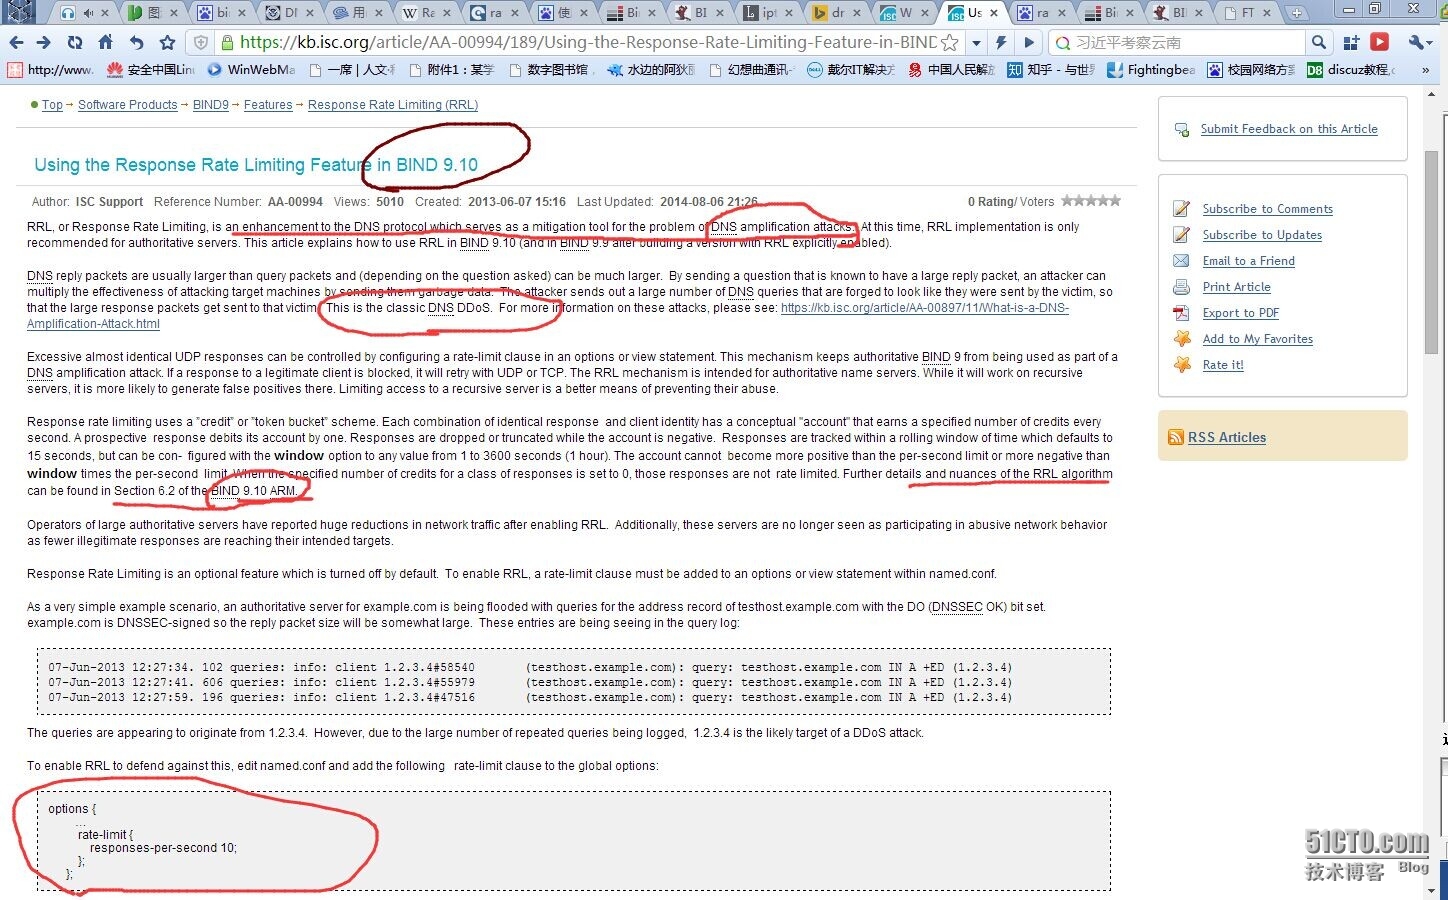Open the address bar history dropdown arrow
Viewport: 1448px width, 900px height.
click(x=975, y=42)
